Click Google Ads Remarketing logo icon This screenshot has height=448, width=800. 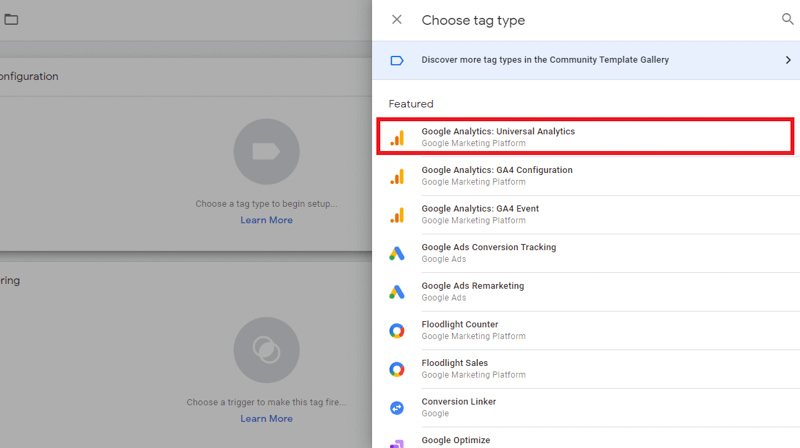(397, 292)
